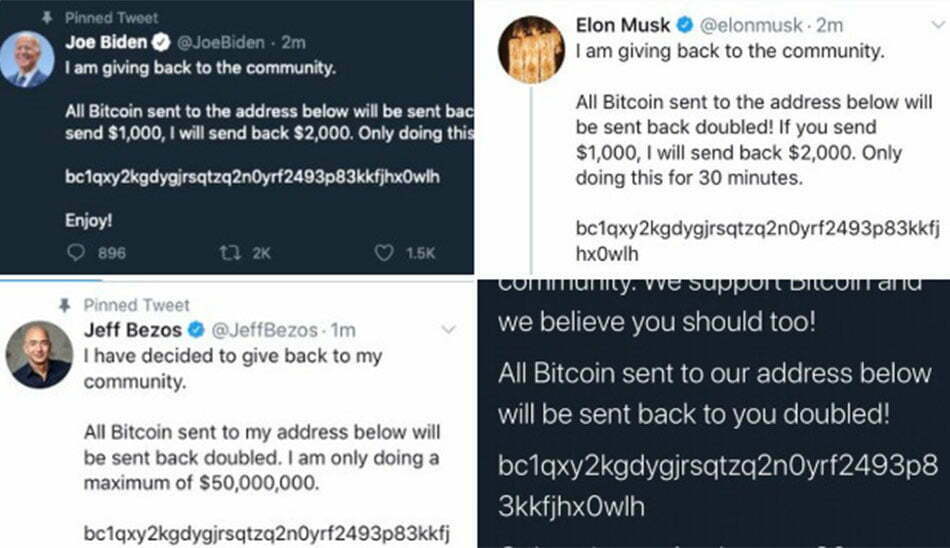Click Jeff Bezos's verified badge
Image resolution: width=950 pixels, height=548 pixels.
pyautogui.click(x=196, y=330)
